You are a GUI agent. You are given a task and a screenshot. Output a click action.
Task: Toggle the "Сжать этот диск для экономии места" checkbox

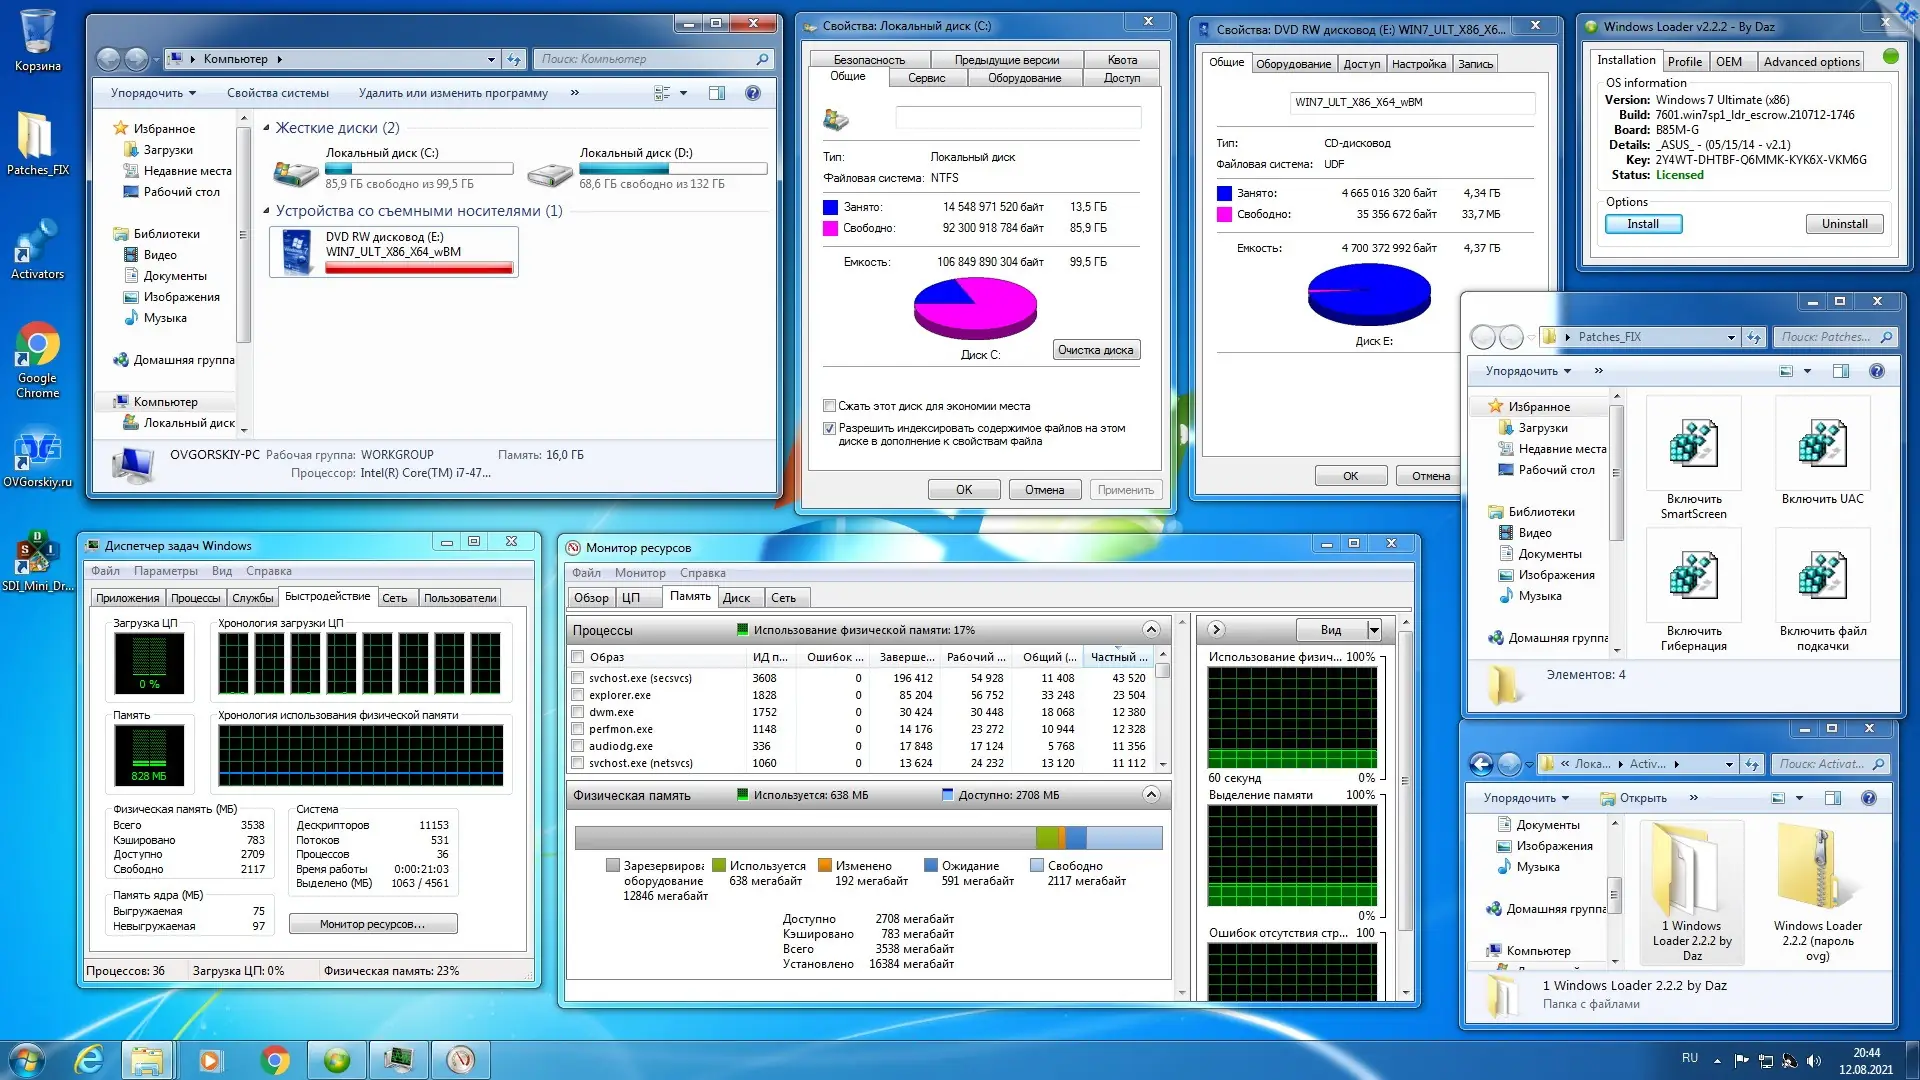[x=829, y=405]
